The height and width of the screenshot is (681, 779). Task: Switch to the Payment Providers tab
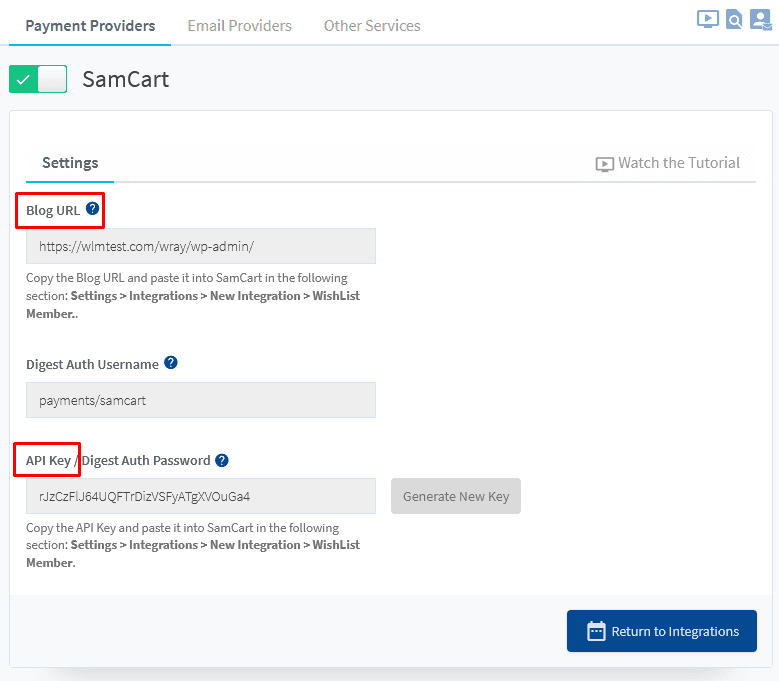point(90,26)
